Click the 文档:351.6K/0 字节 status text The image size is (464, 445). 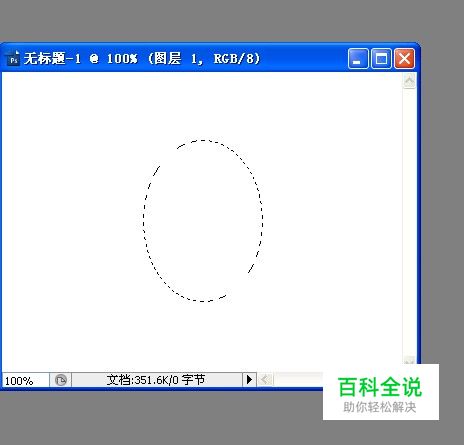(x=155, y=380)
